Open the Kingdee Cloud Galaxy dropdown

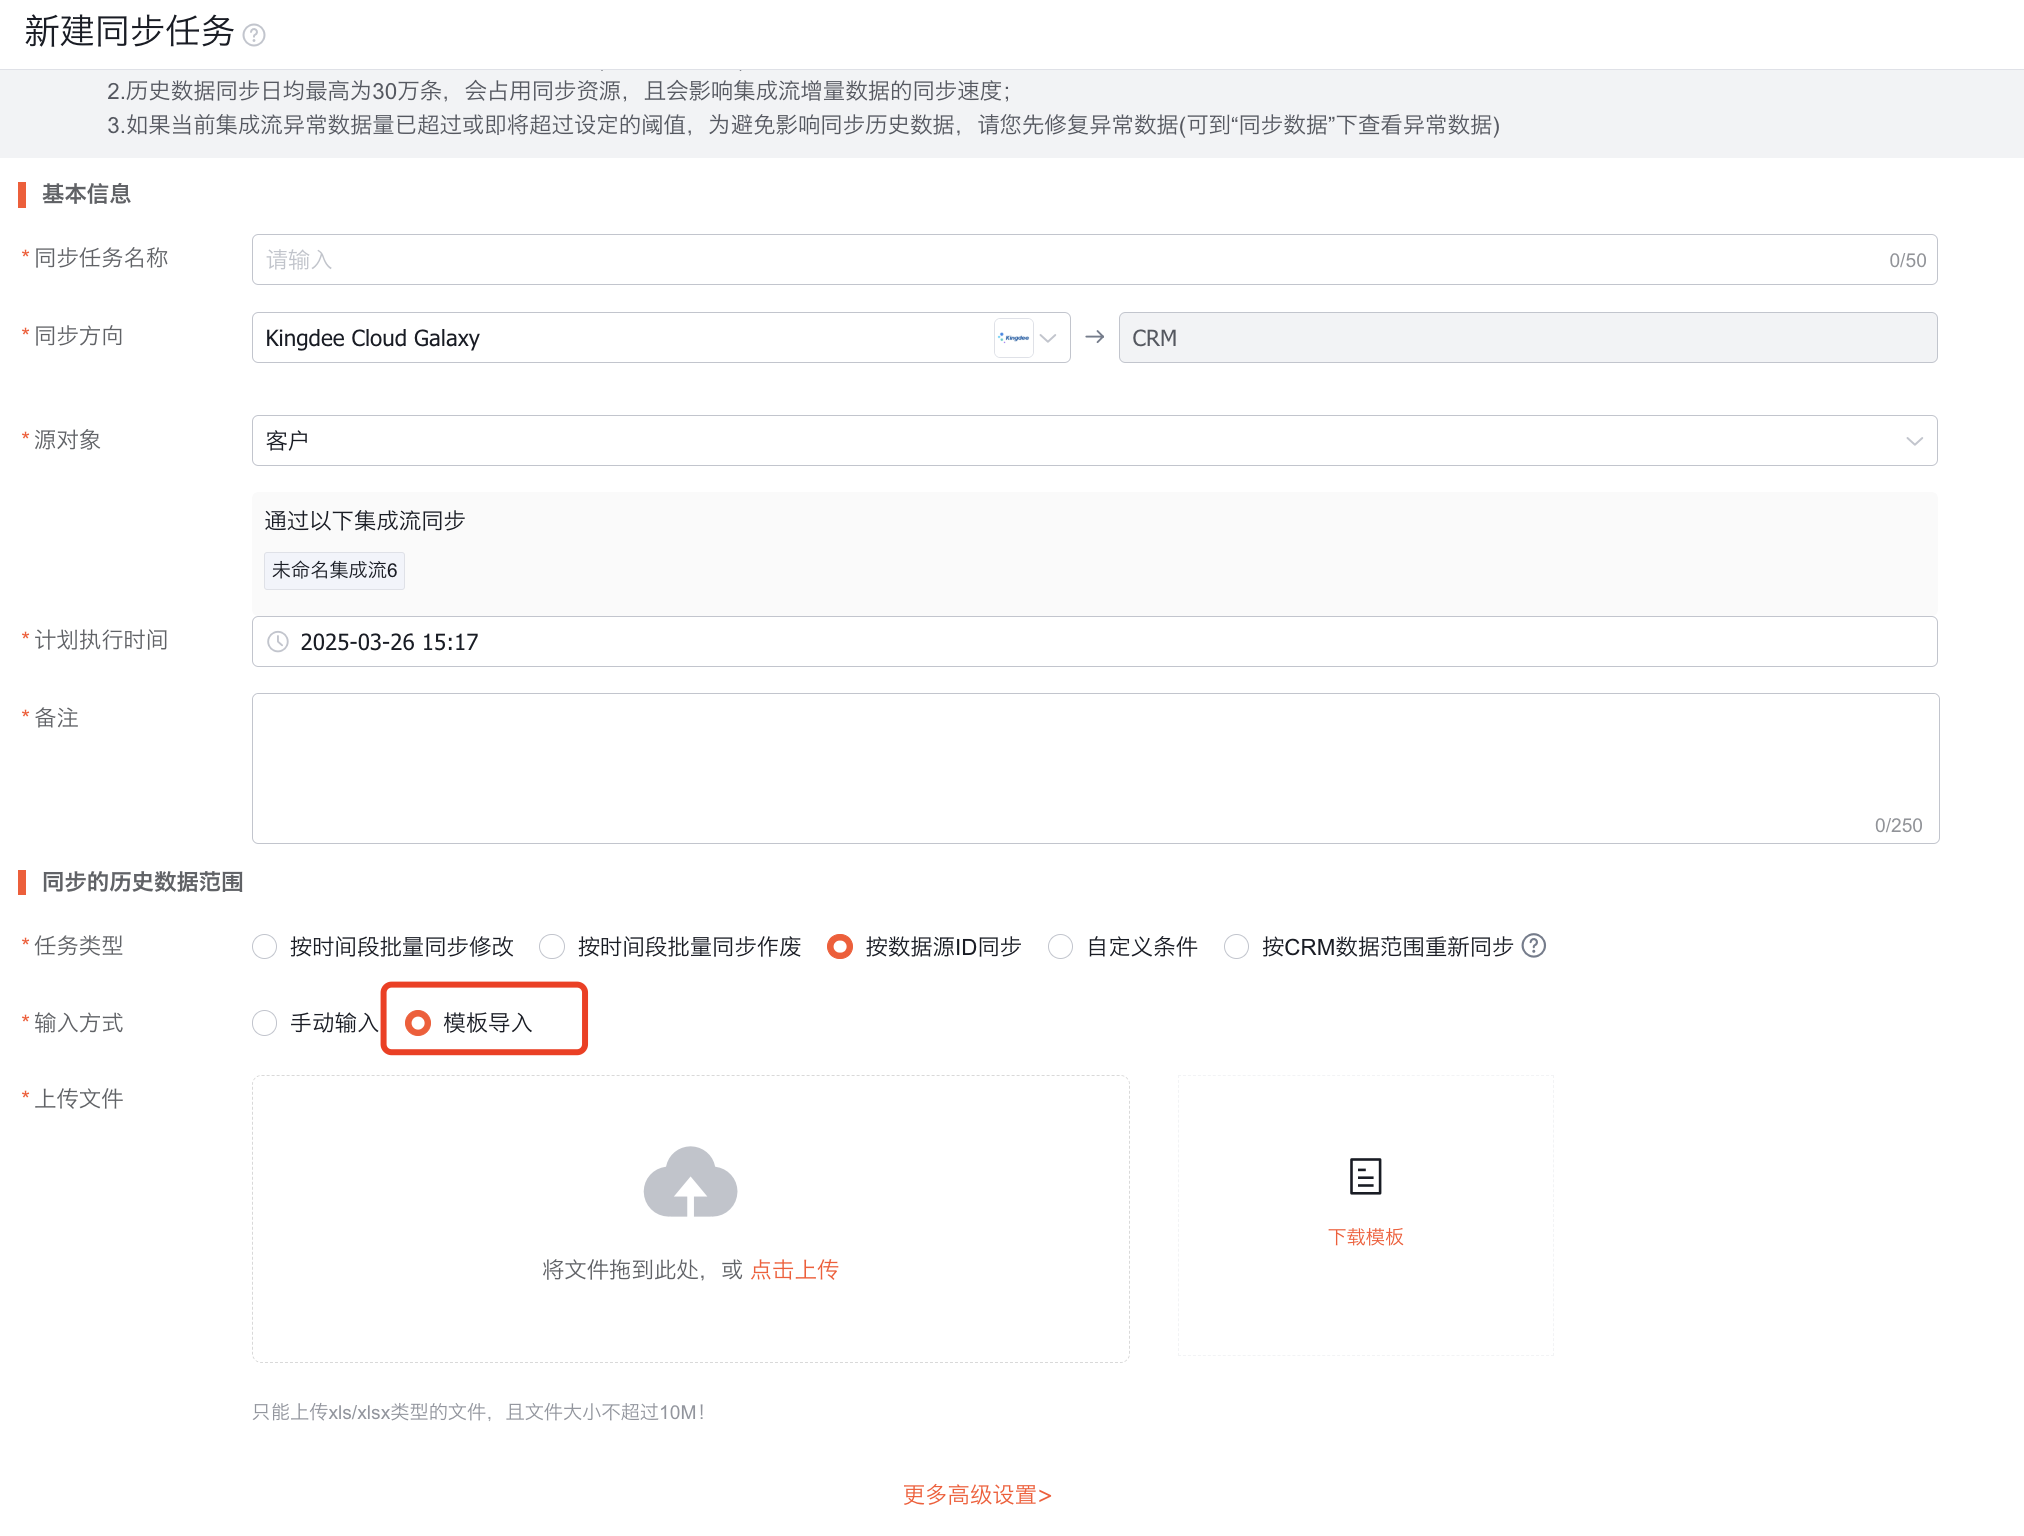click(x=661, y=338)
